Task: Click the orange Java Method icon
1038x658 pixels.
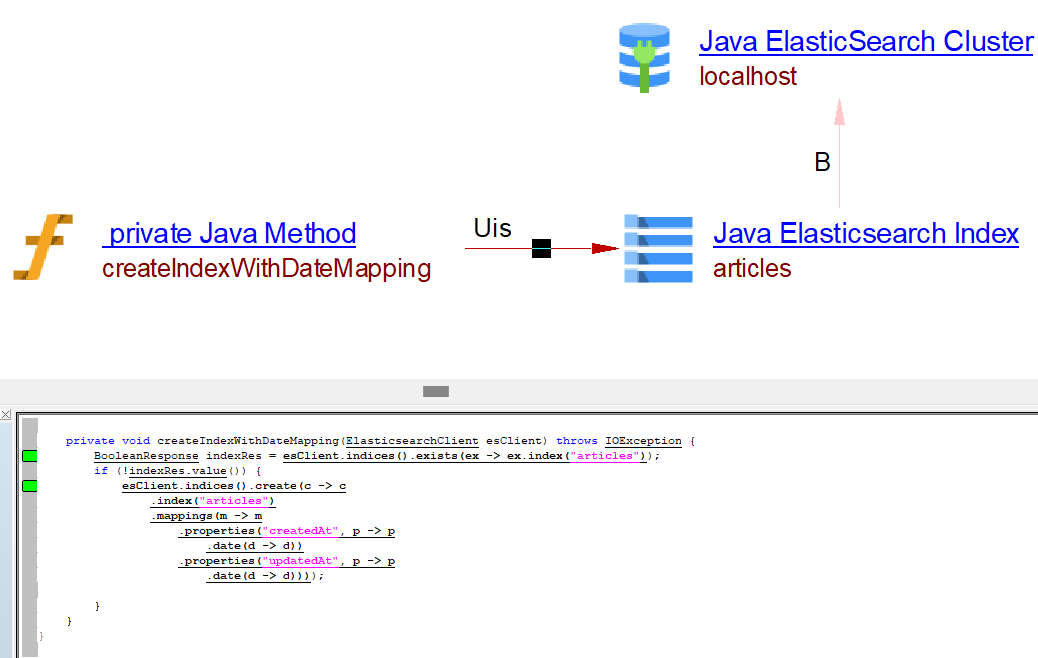Action: (x=43, y=247)
